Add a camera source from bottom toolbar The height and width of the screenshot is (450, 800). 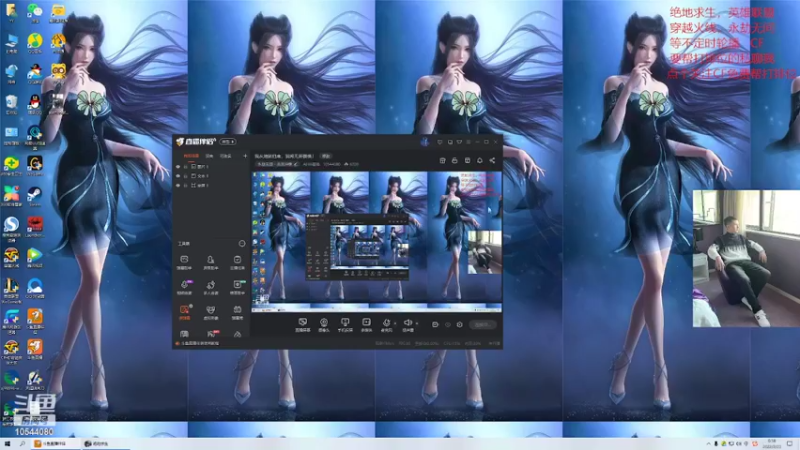click(323, 324)
